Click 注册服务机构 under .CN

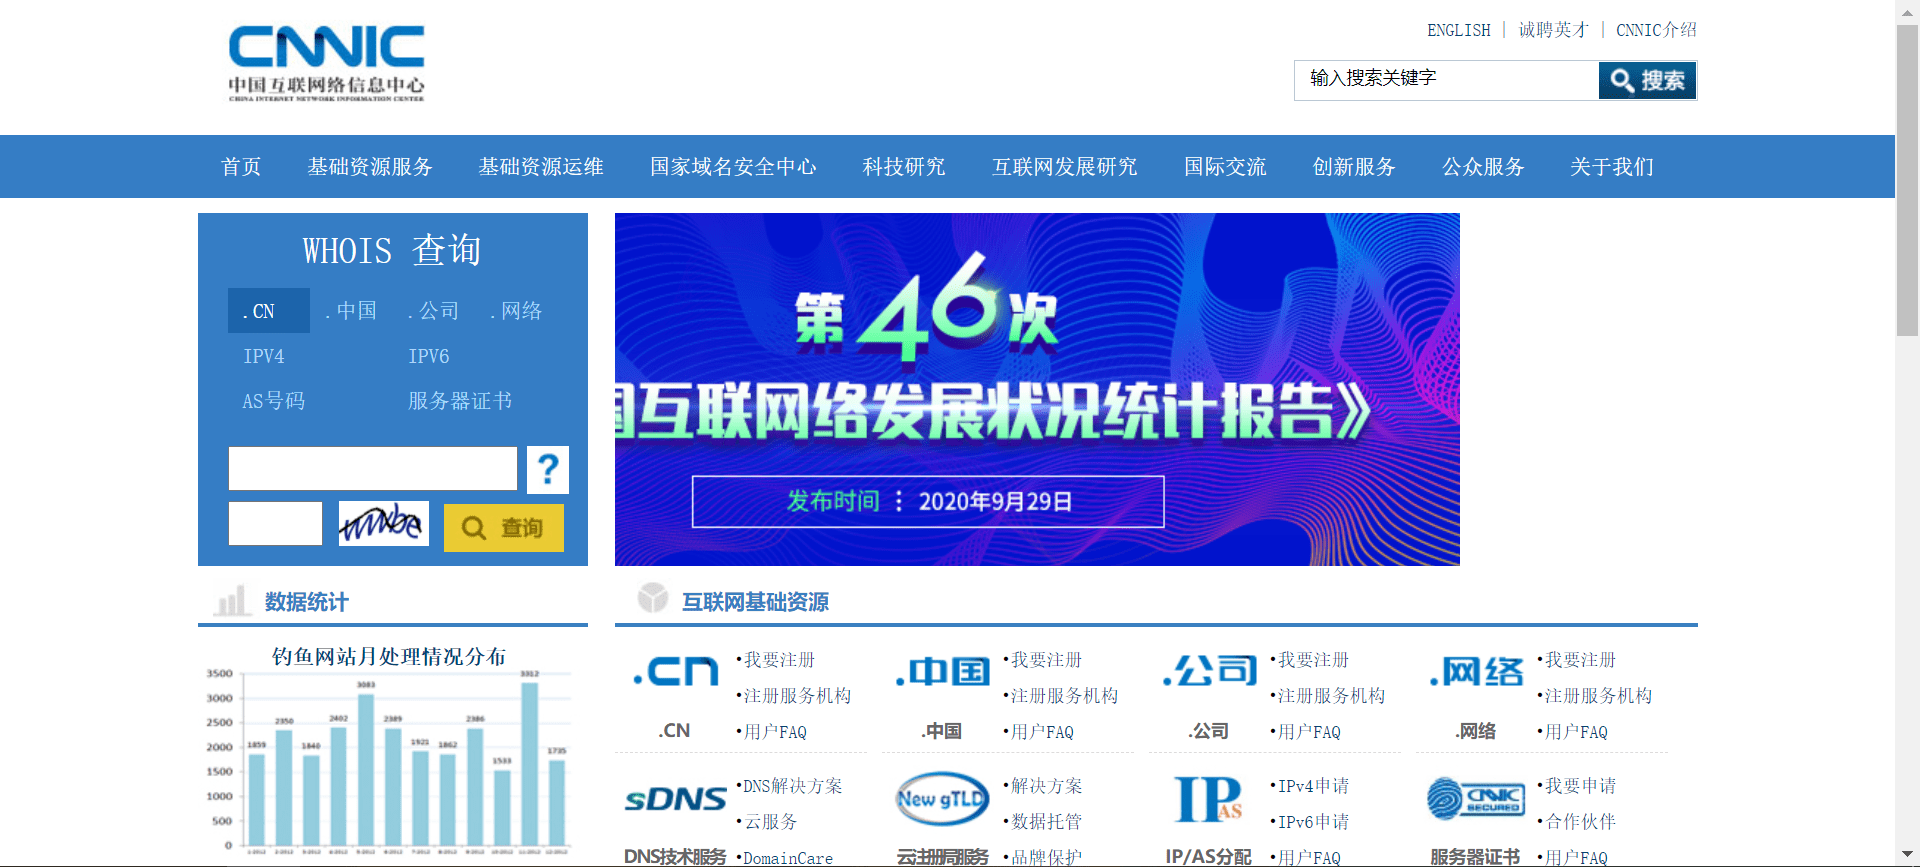click(x=797, y=696)
